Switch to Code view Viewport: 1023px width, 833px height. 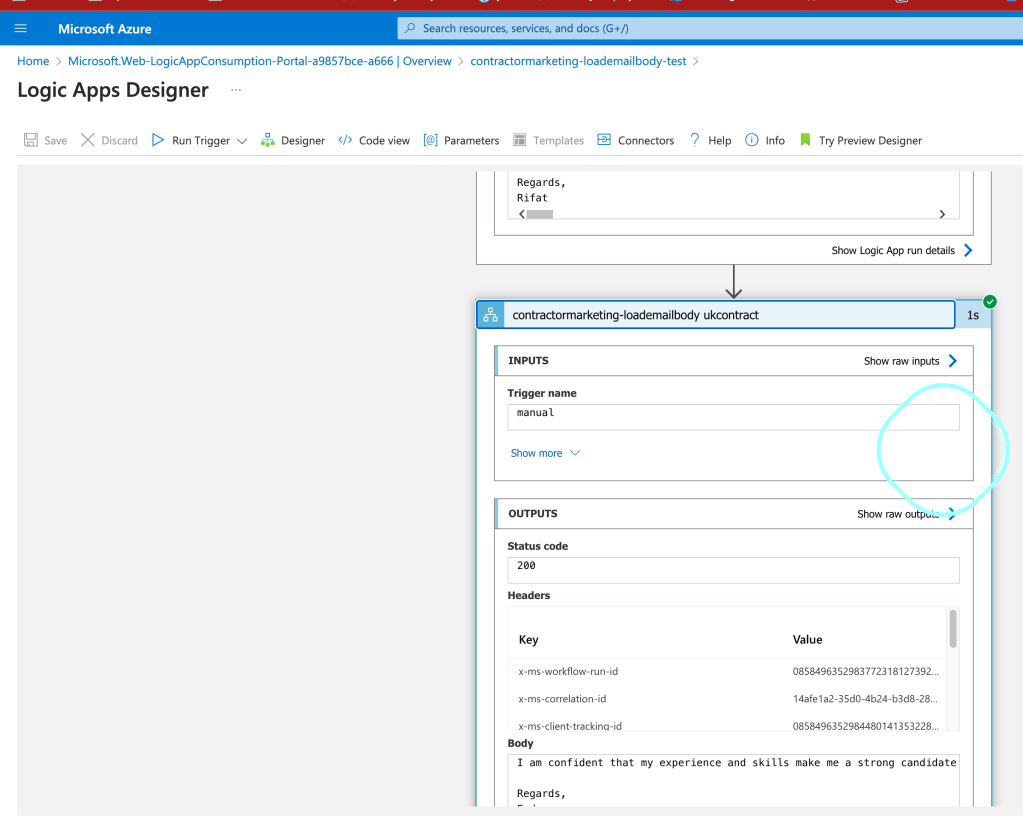(374, 140)
